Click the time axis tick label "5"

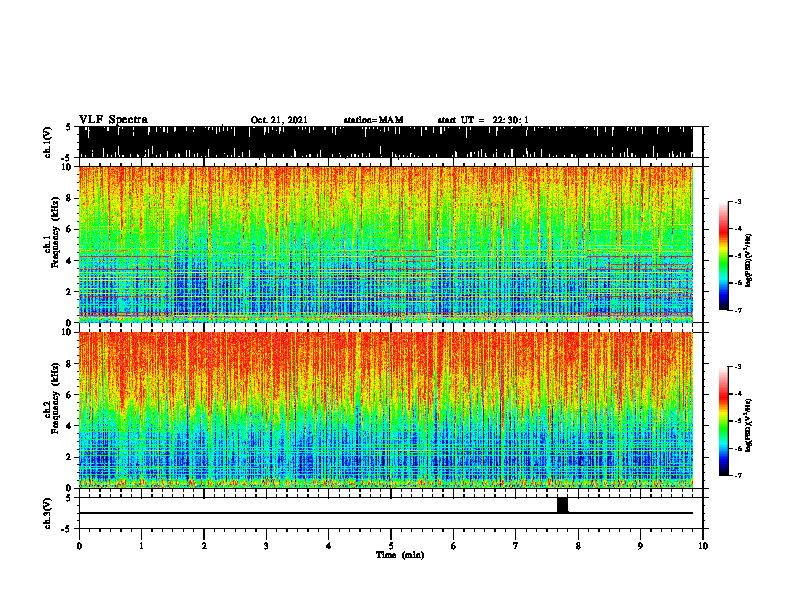click(391, 546)
